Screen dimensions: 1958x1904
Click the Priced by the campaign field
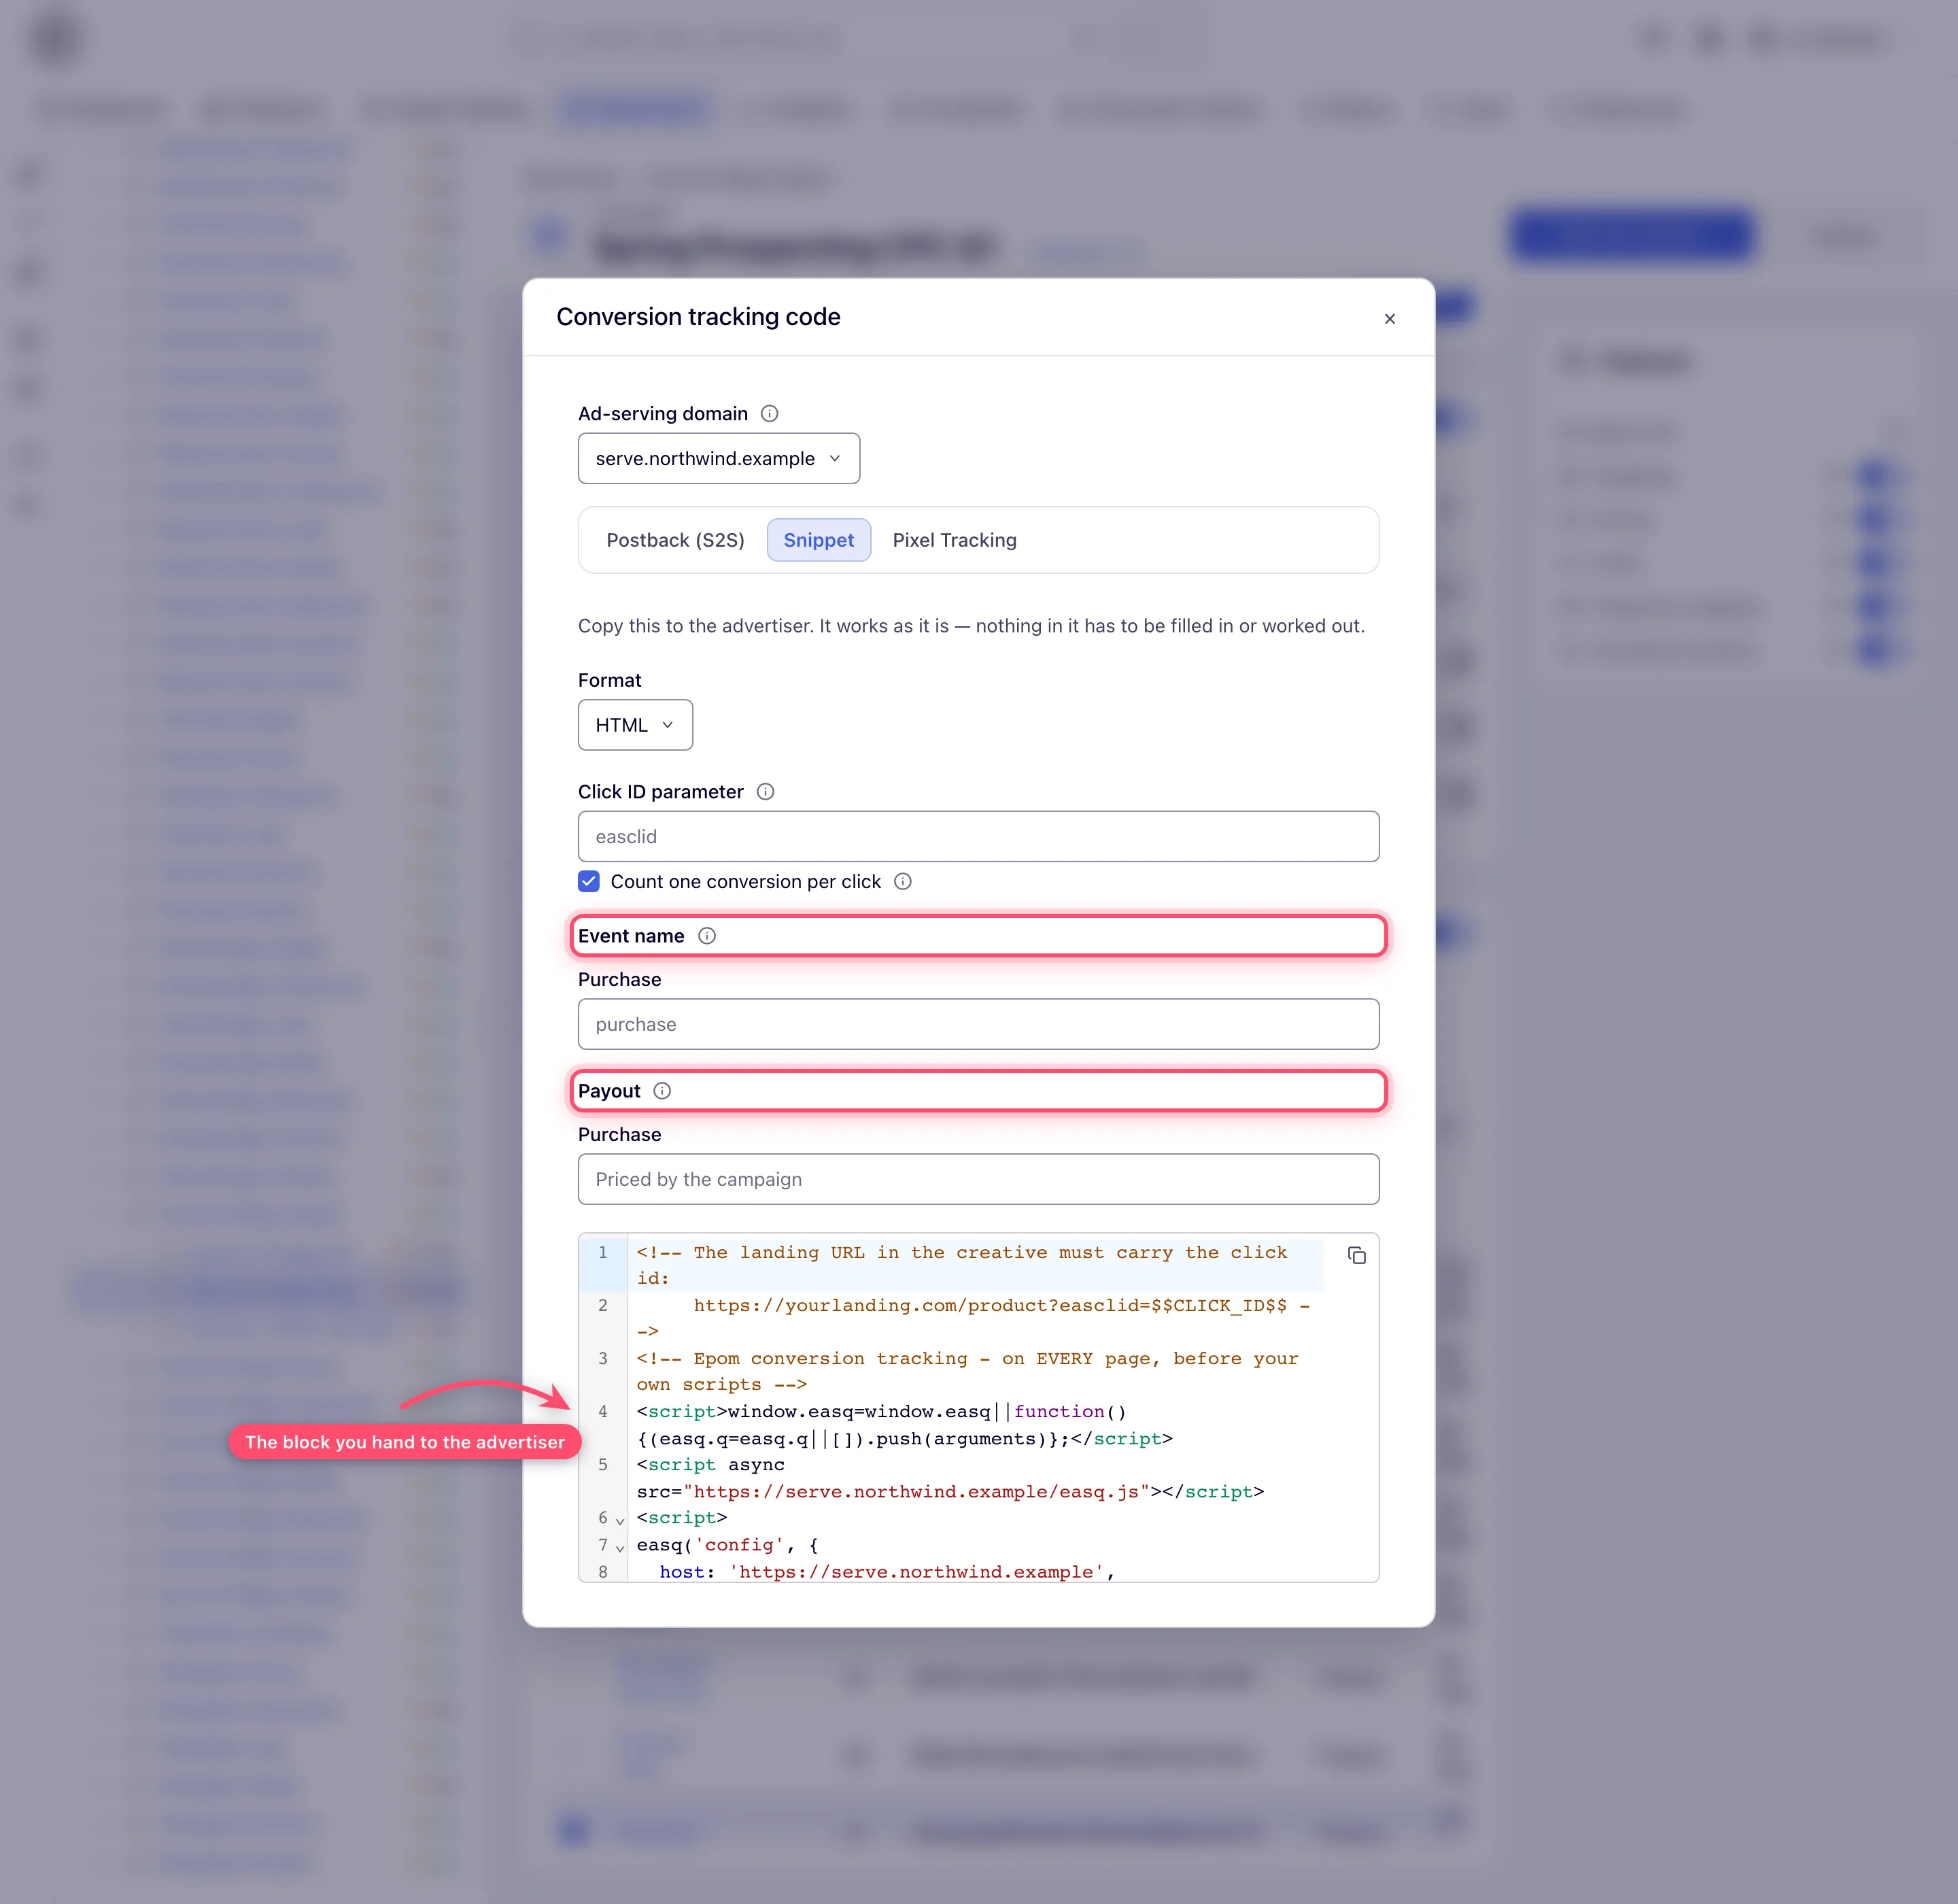coord(978,1179)
